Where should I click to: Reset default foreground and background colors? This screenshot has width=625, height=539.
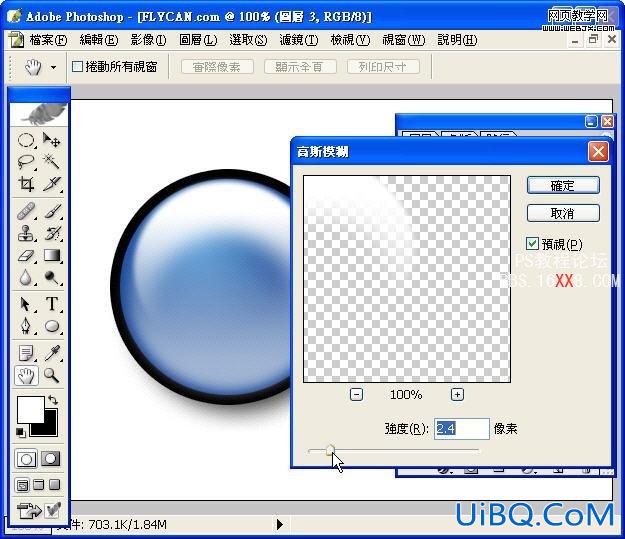pos(20,432)
